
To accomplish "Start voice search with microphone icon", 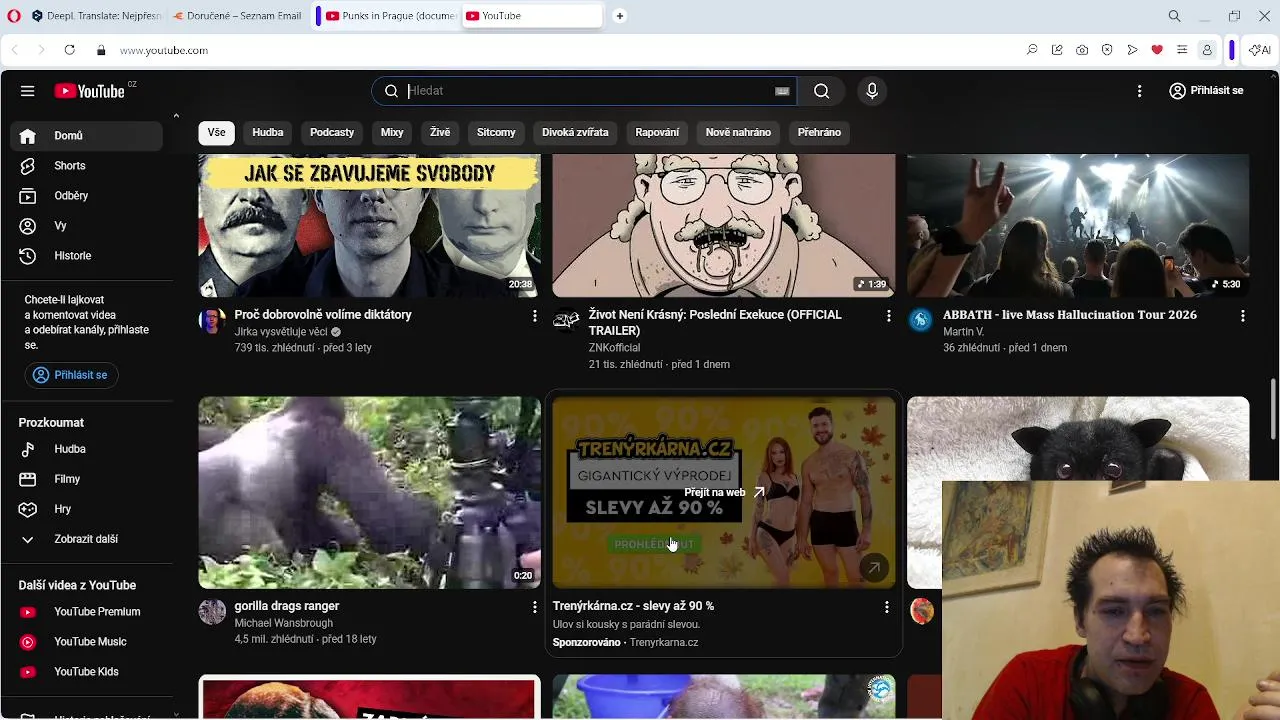I will coord(872,91).
